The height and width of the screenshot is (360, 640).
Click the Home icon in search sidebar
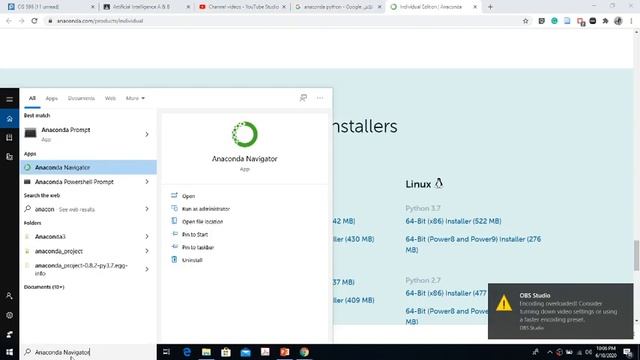(x=9, y=119)
